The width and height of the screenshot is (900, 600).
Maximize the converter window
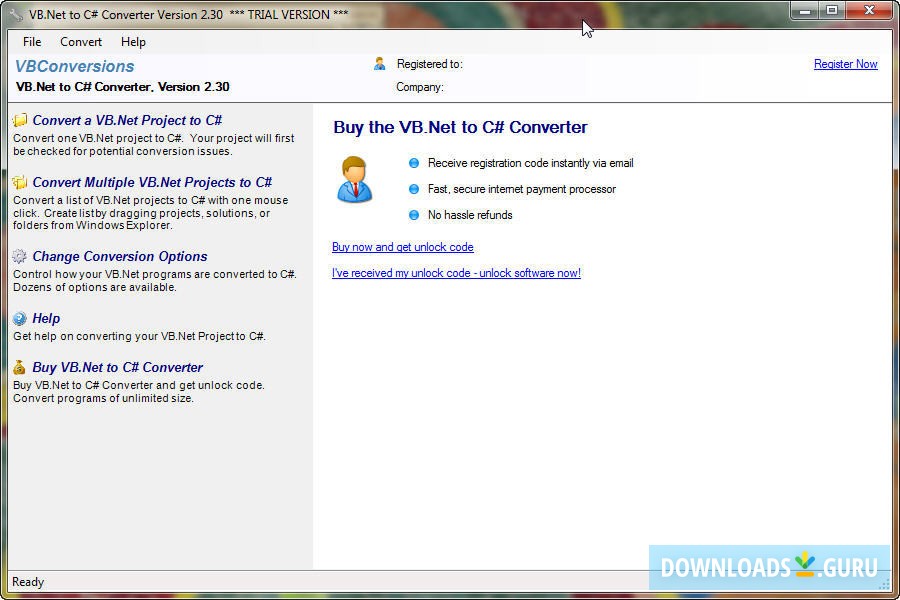pos(832,10)
